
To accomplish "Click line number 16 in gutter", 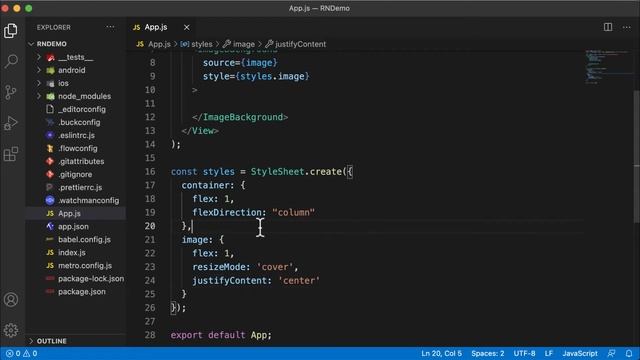I will point(150,171).
